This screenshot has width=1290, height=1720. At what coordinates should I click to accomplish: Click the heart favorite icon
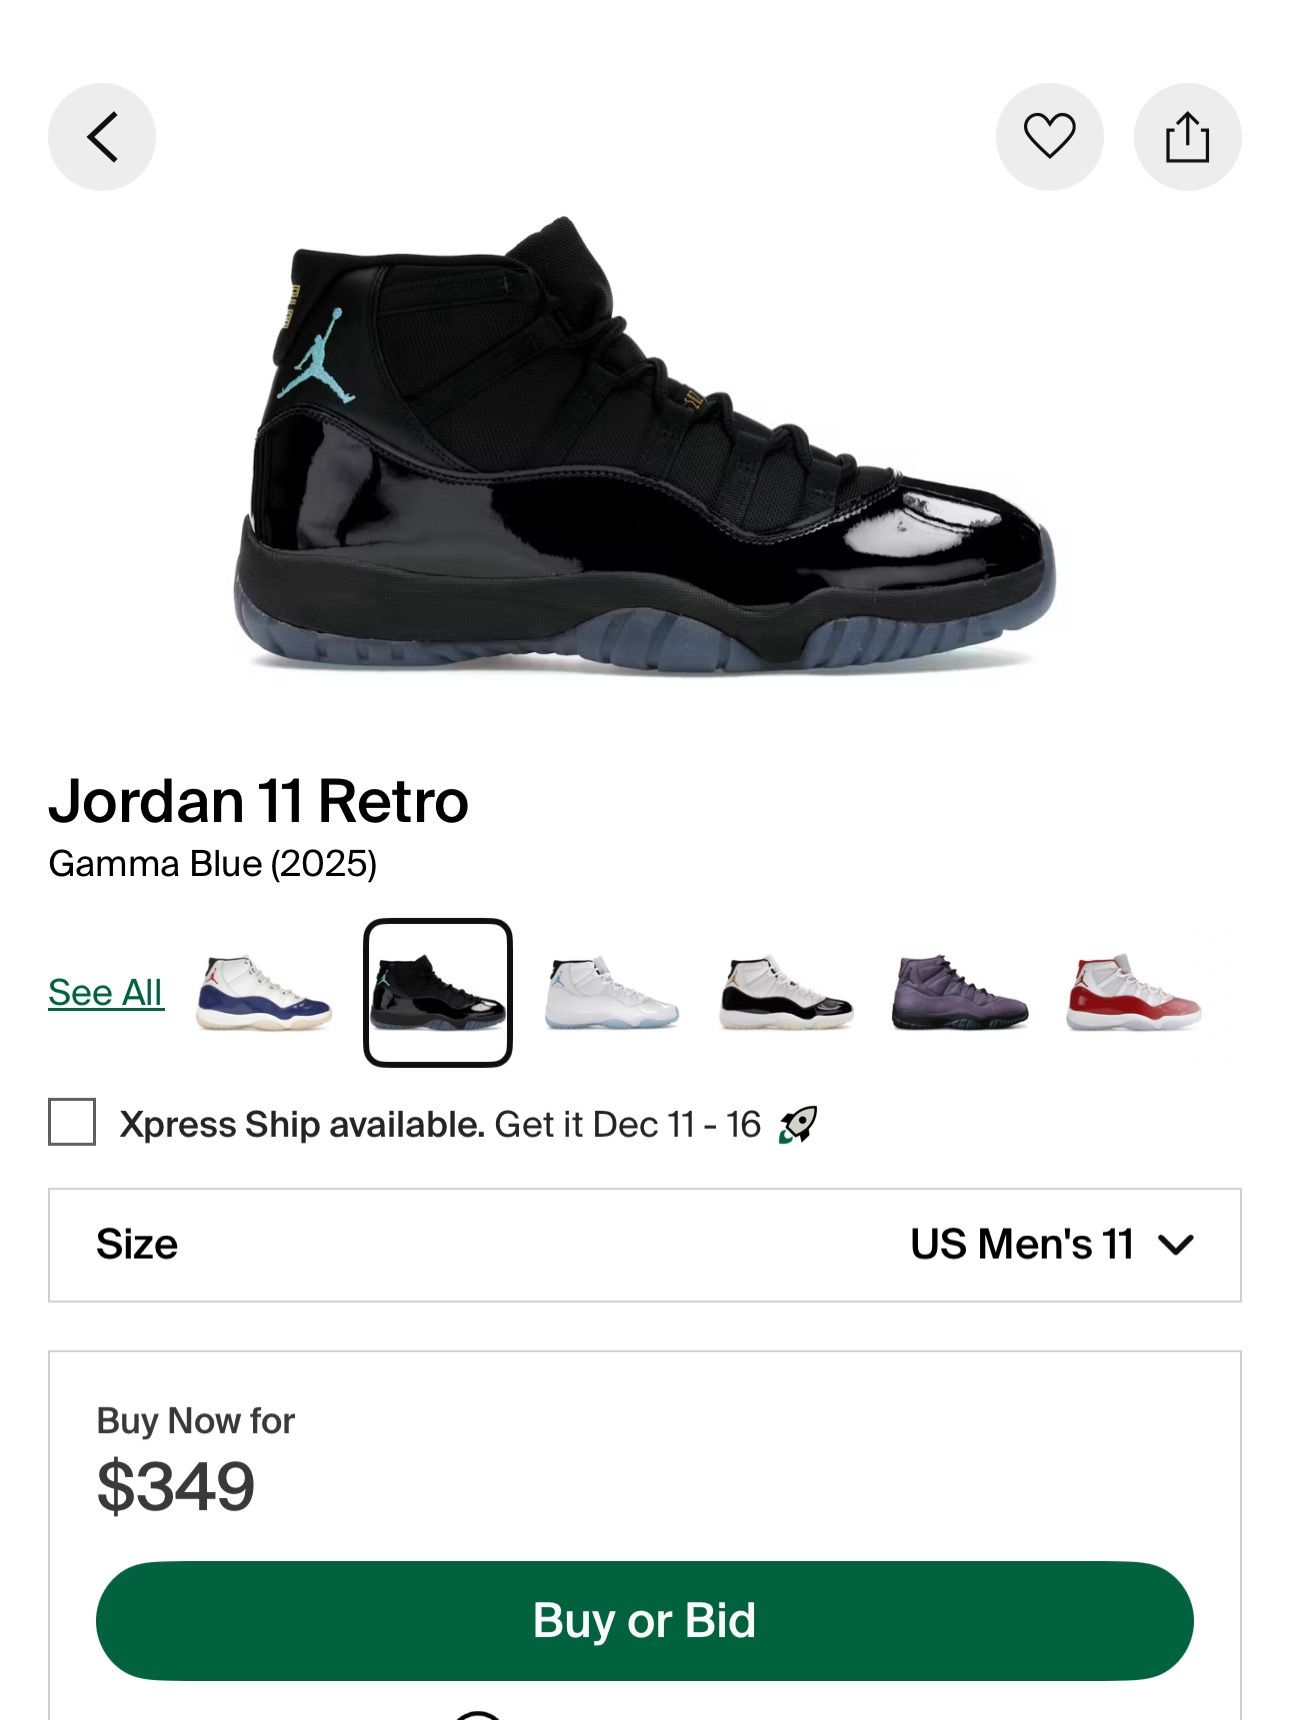tap(1047, 137)
